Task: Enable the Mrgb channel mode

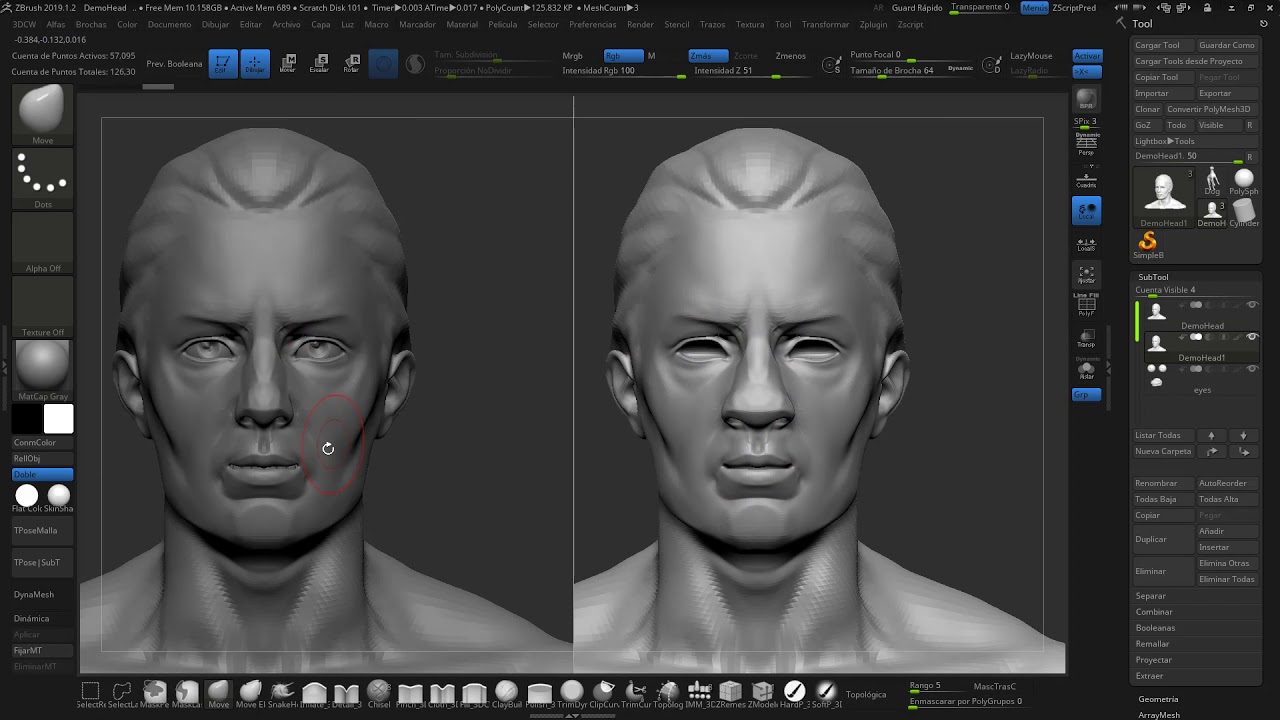Action: [572, 56]
